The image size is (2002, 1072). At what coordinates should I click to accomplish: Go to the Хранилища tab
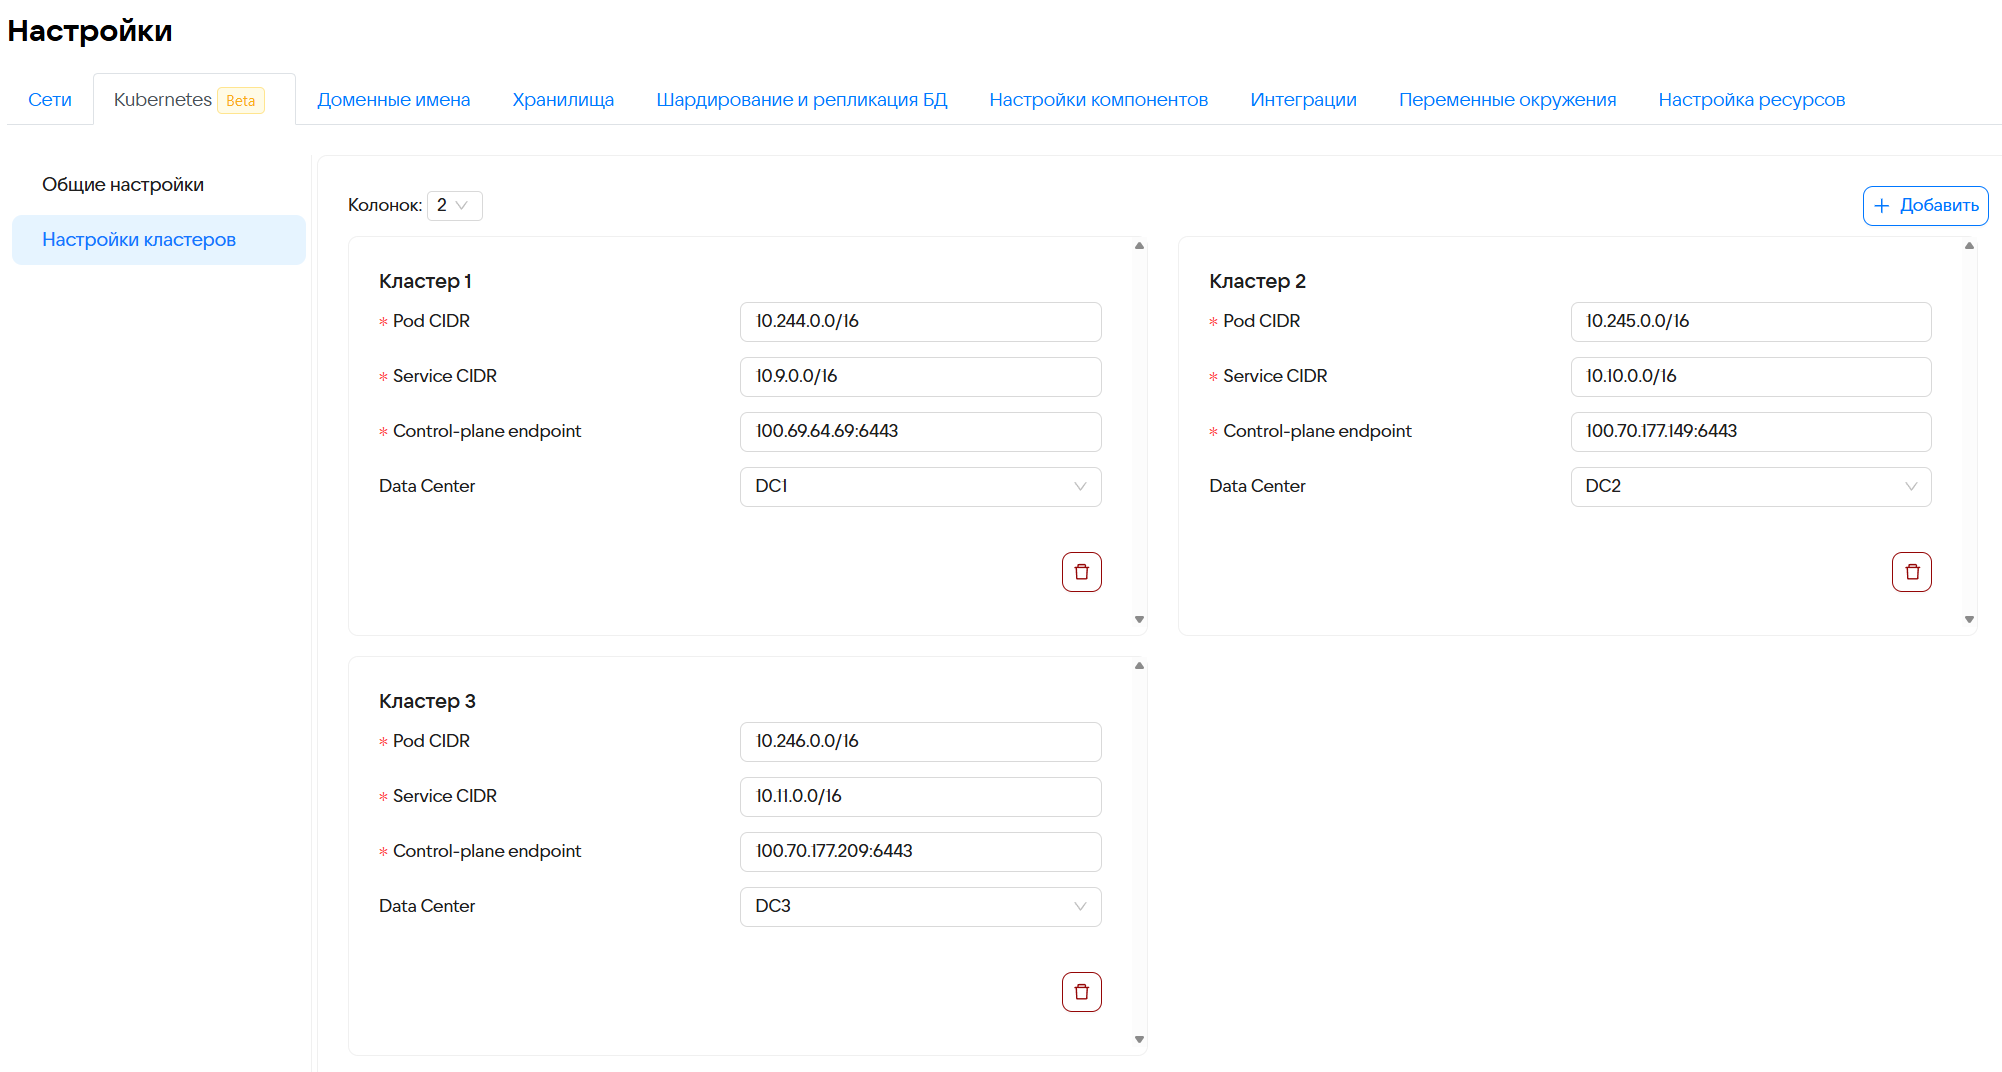(x=563, y=100)
